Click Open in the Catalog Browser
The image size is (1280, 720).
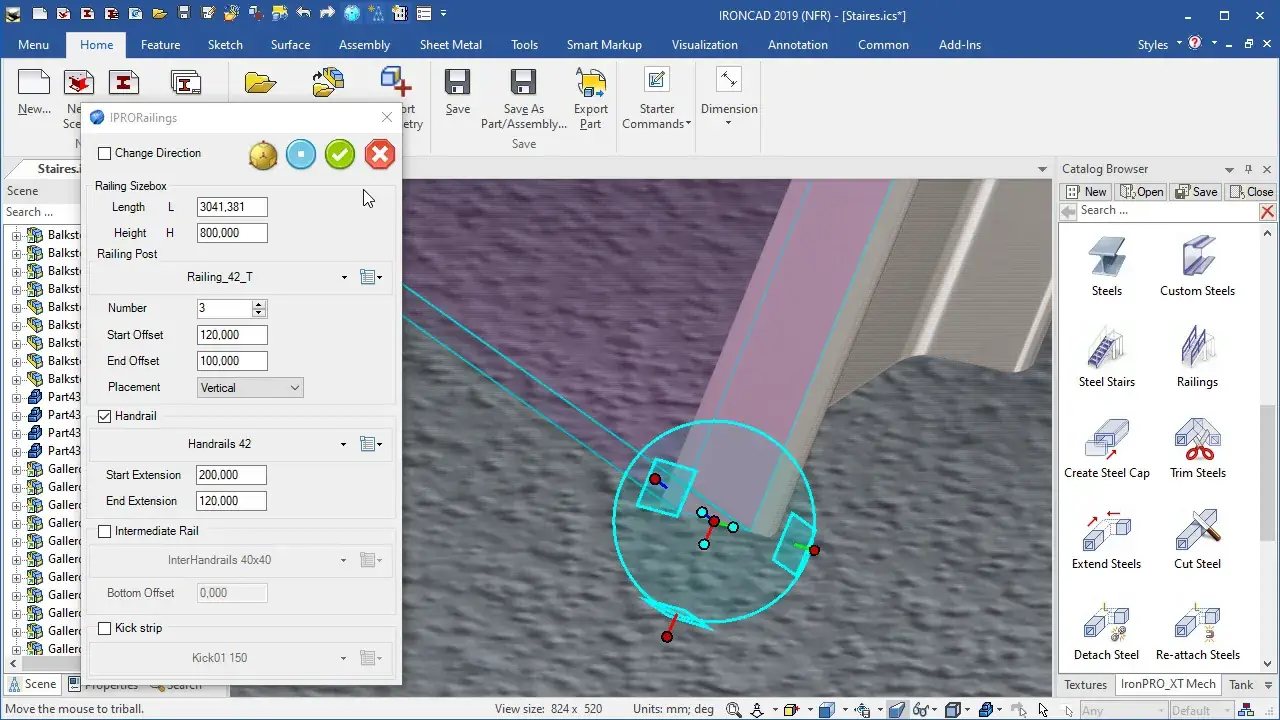point(1141,192)
